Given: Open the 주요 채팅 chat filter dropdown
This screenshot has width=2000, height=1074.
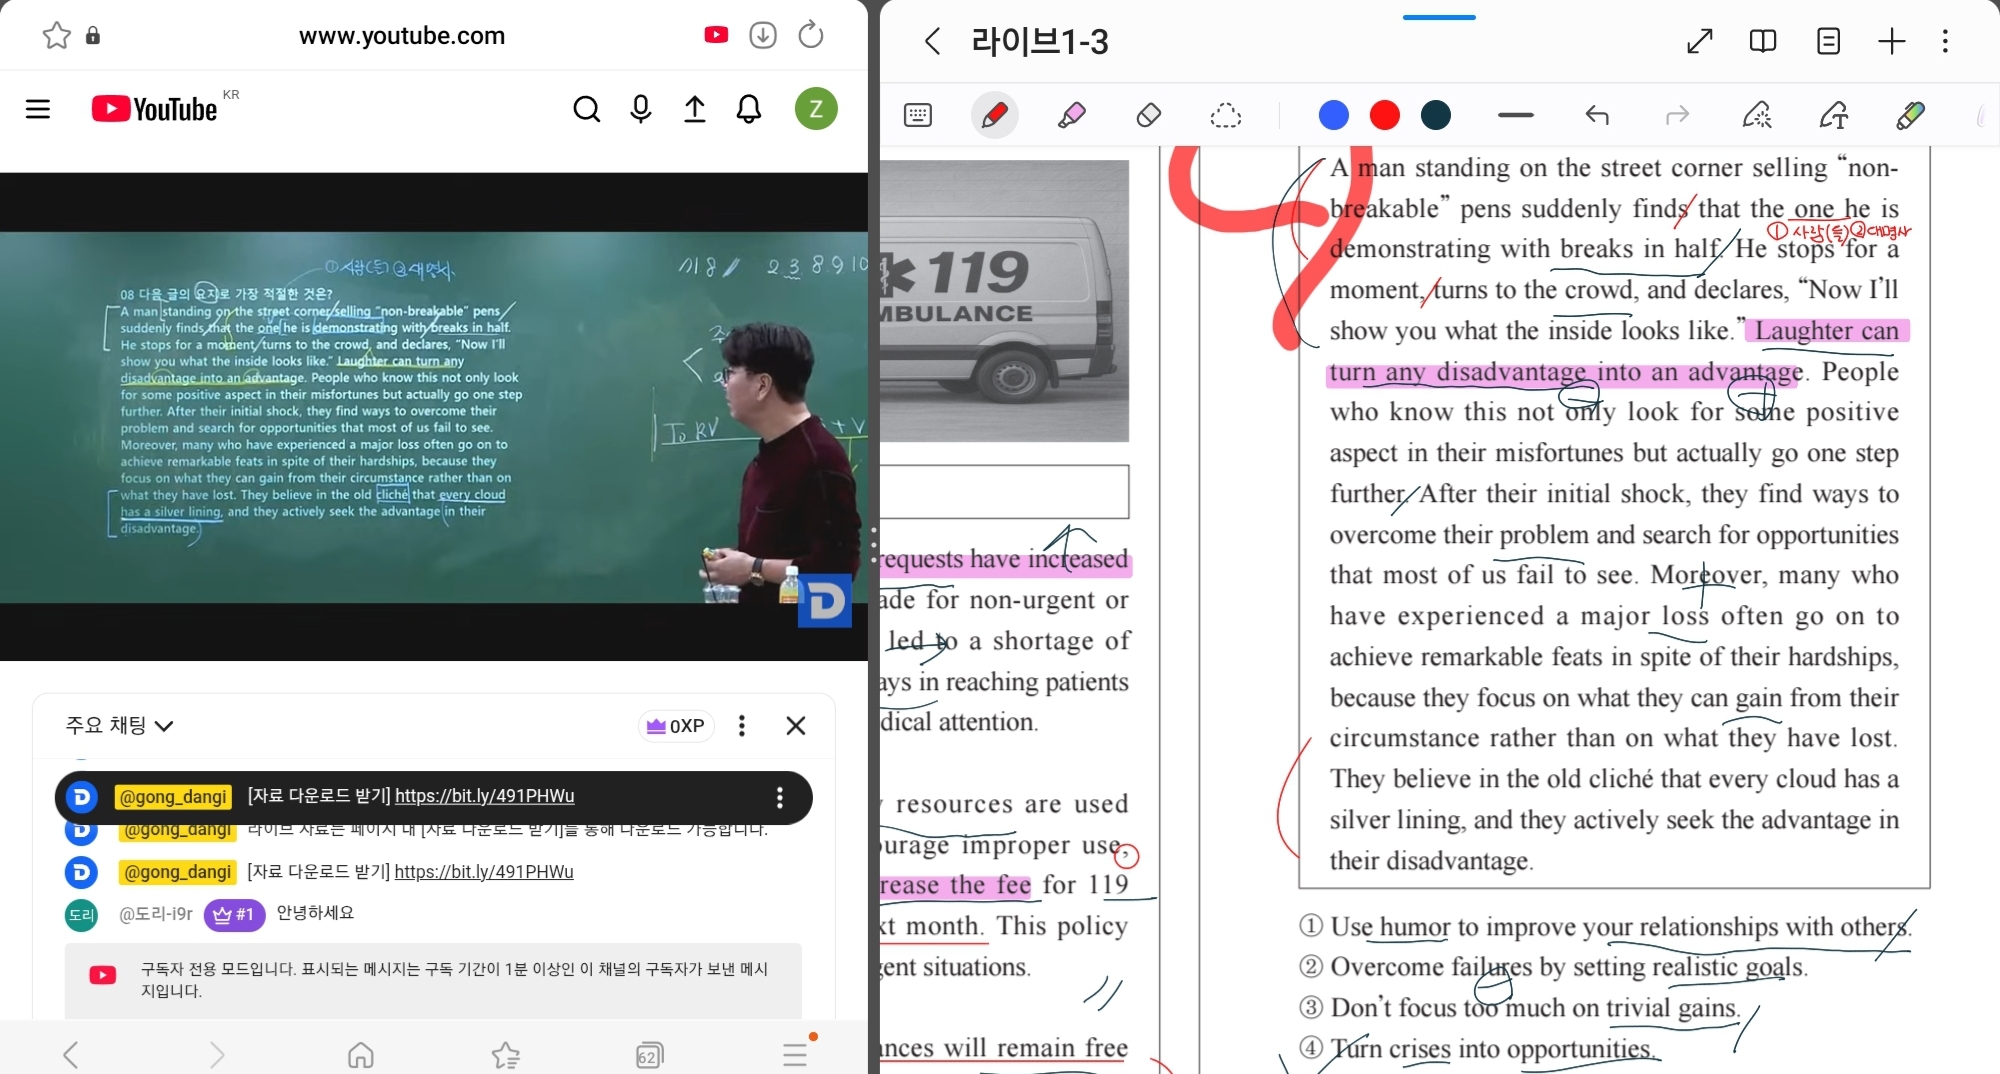Looking at the screenshot, I should [x=119, y=726].
